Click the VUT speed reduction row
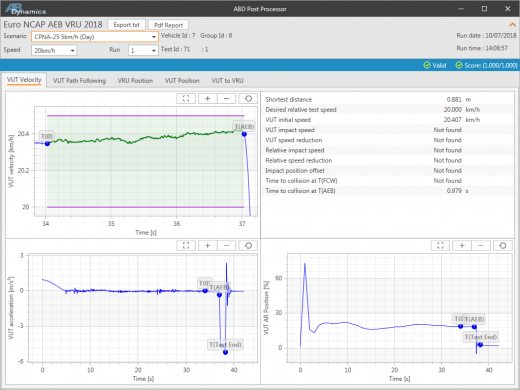The width and height of the screenshot is (520, 390). [388, 140]
